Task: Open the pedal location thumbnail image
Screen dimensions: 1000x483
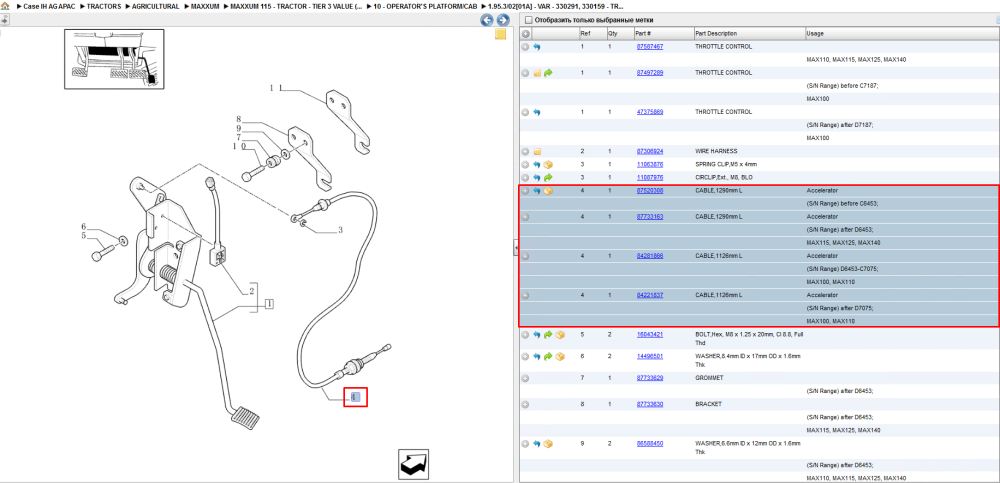Action: point(114,59)
